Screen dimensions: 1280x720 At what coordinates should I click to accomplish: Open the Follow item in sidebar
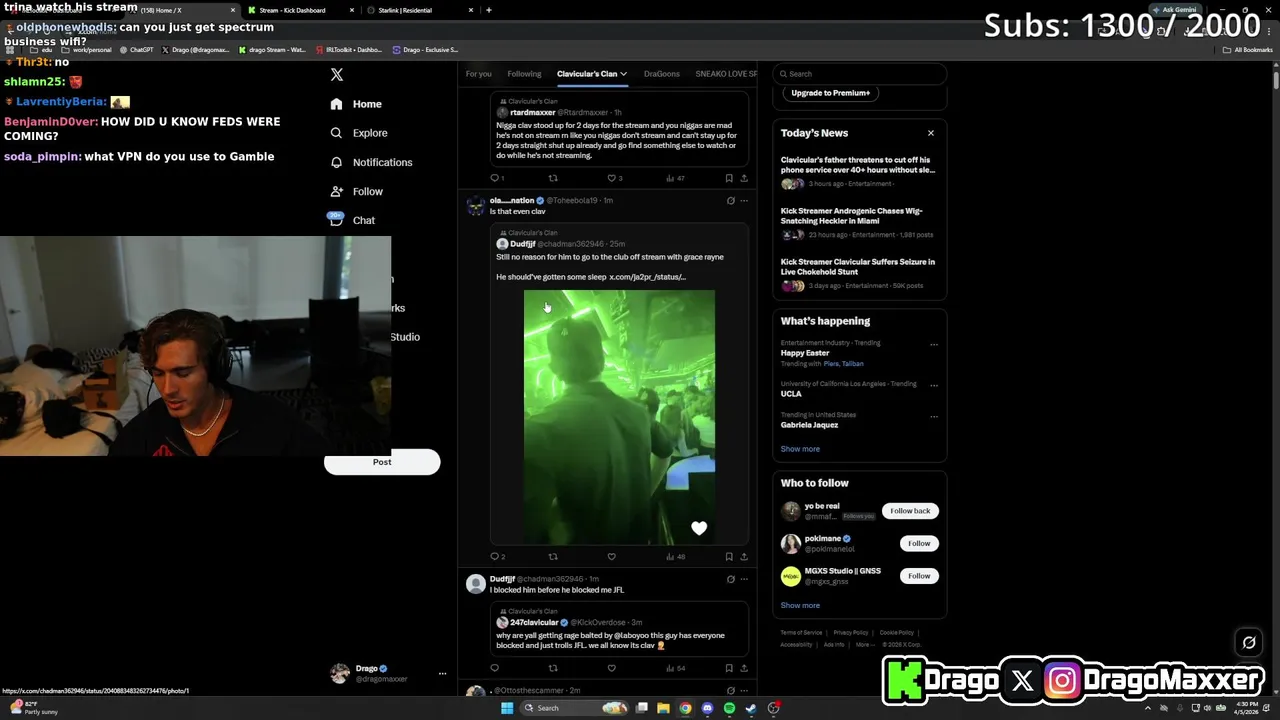(x=356, y=191)
